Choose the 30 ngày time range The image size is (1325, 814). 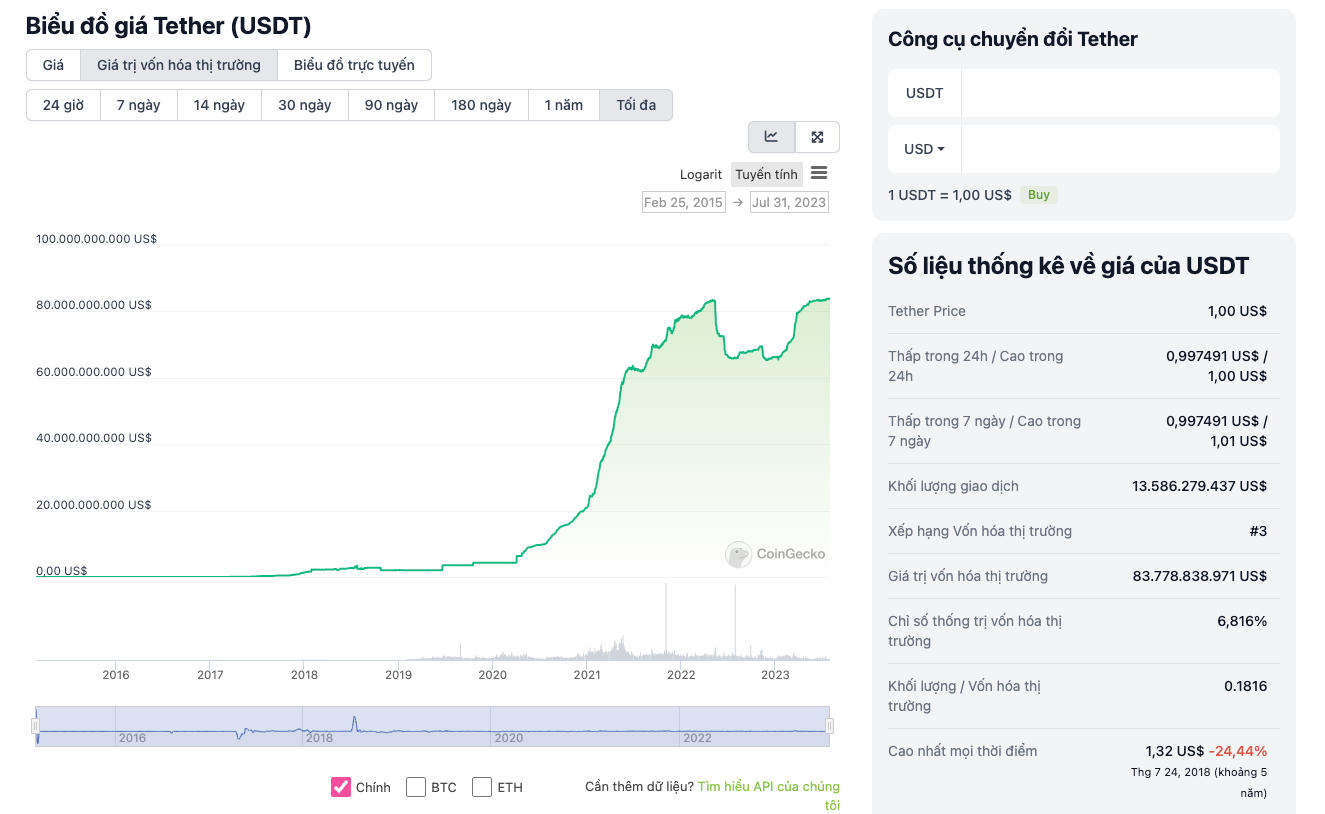pos(305,105)
